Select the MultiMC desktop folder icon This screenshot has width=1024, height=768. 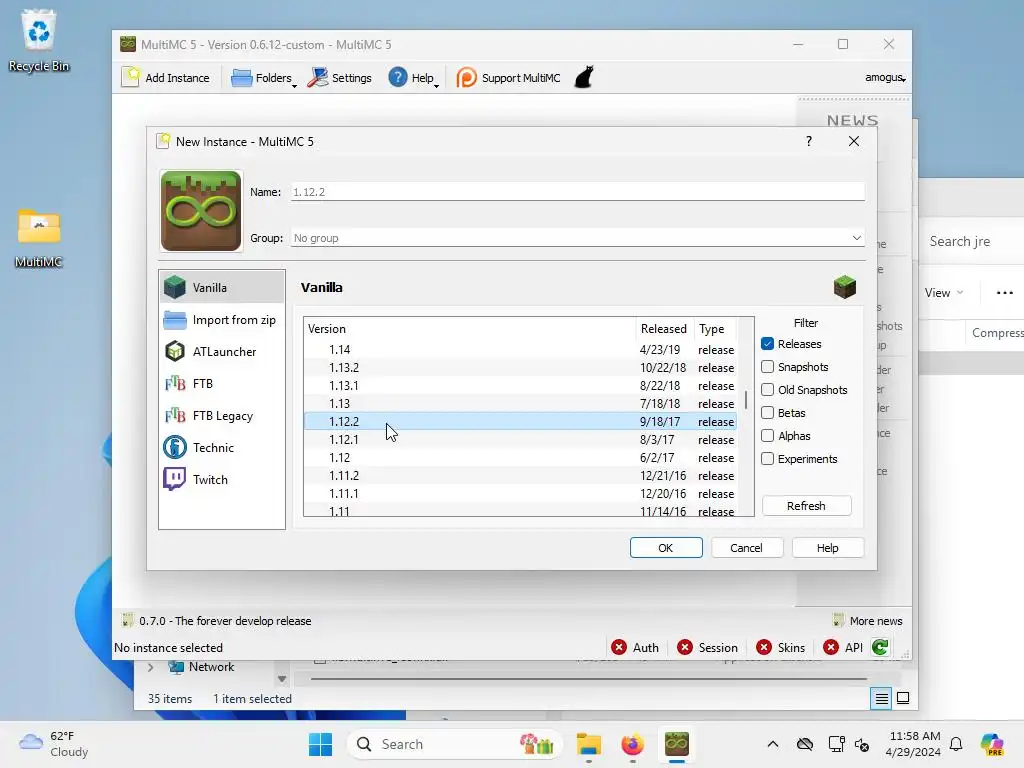(x=39, y=238)
